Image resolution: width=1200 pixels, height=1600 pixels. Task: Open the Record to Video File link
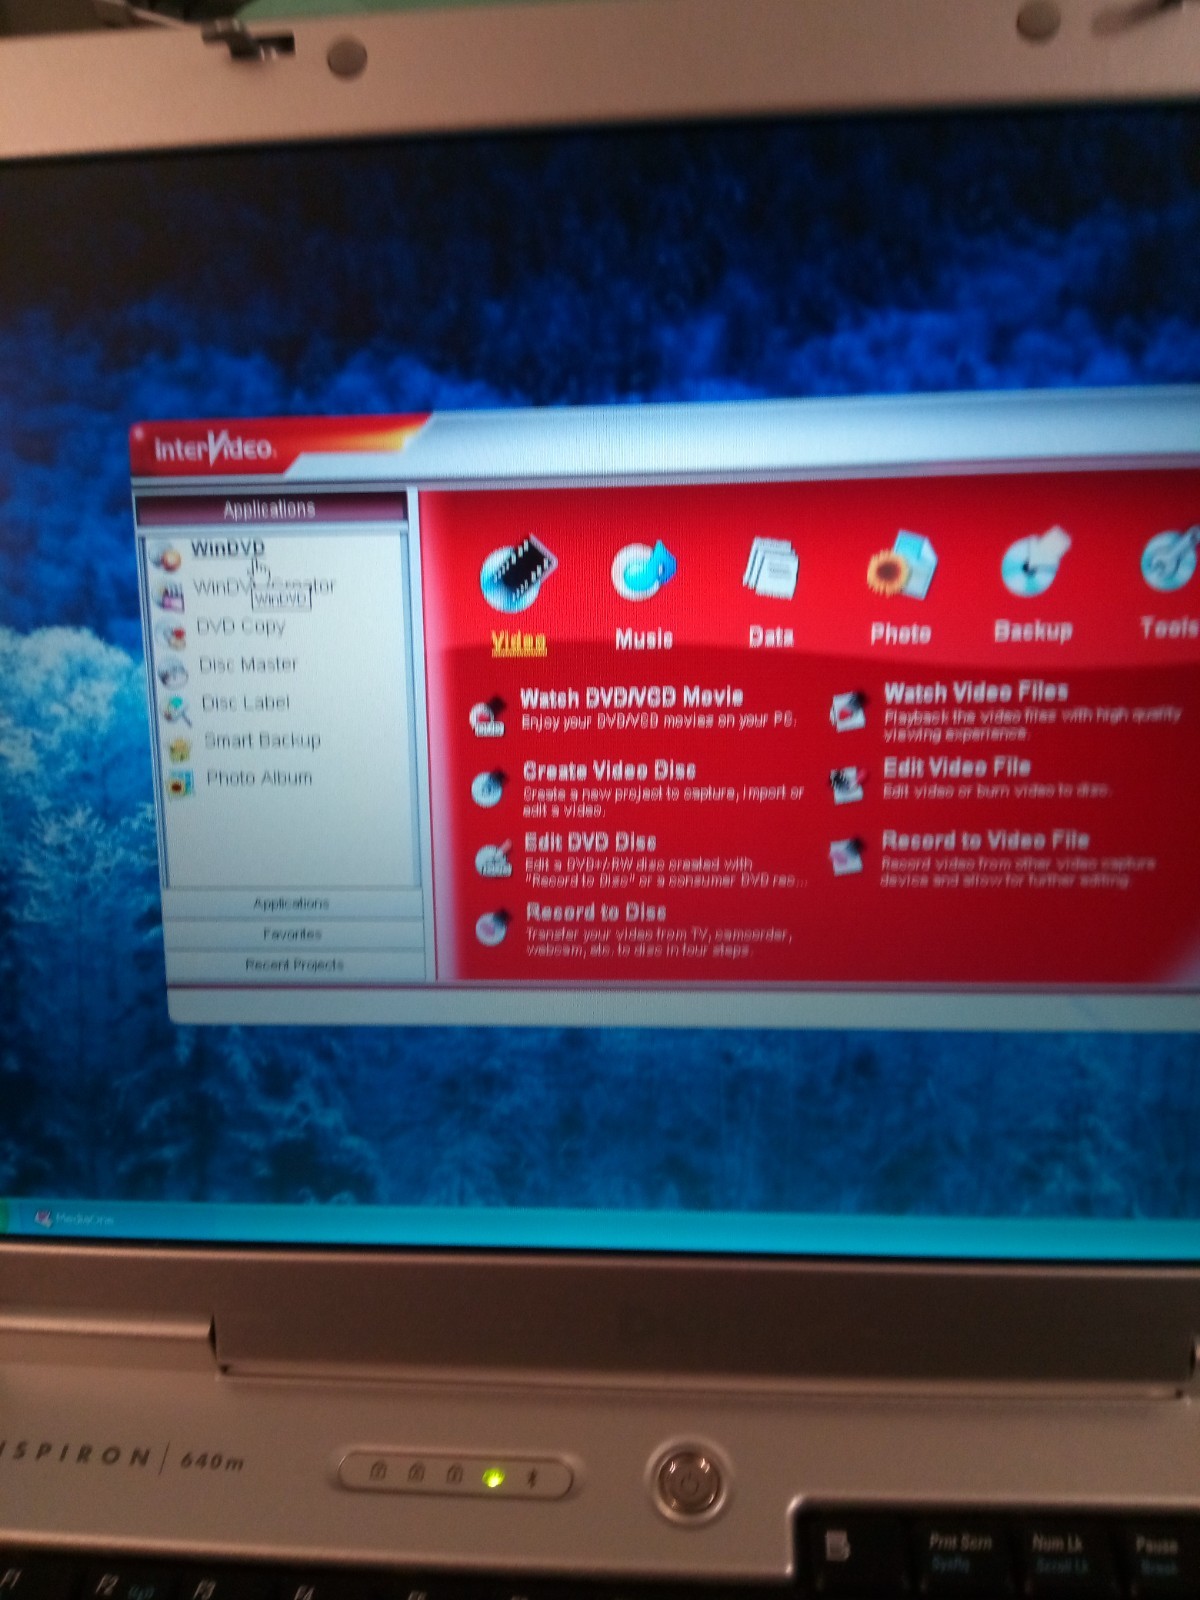pyautogui.click(x=985, y=840)
